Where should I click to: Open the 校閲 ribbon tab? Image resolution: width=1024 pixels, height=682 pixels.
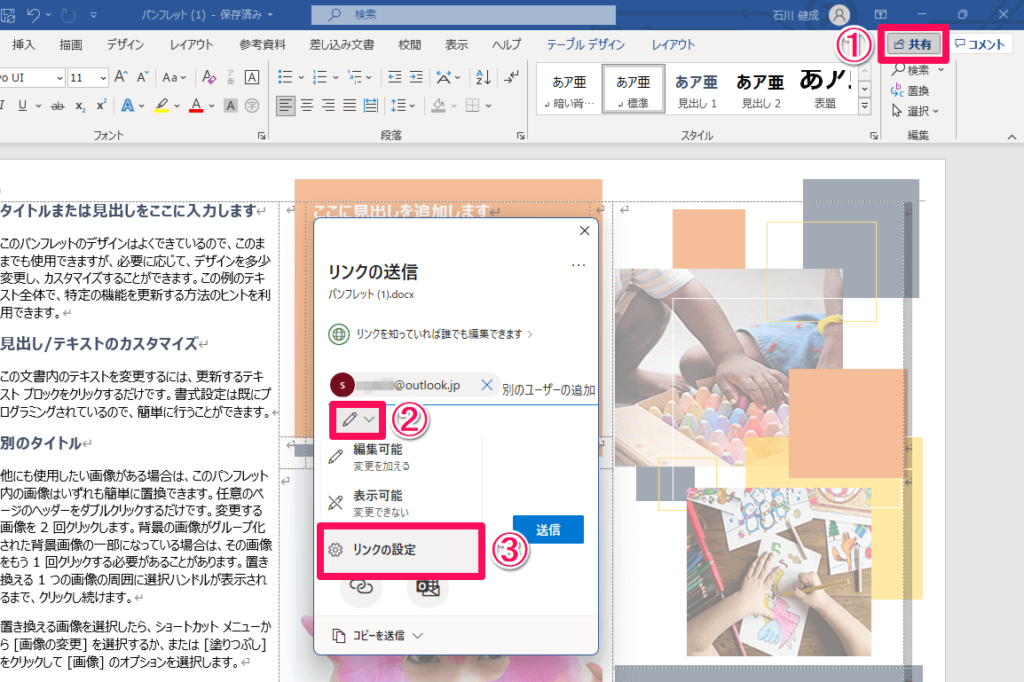[x=409, y=44]
